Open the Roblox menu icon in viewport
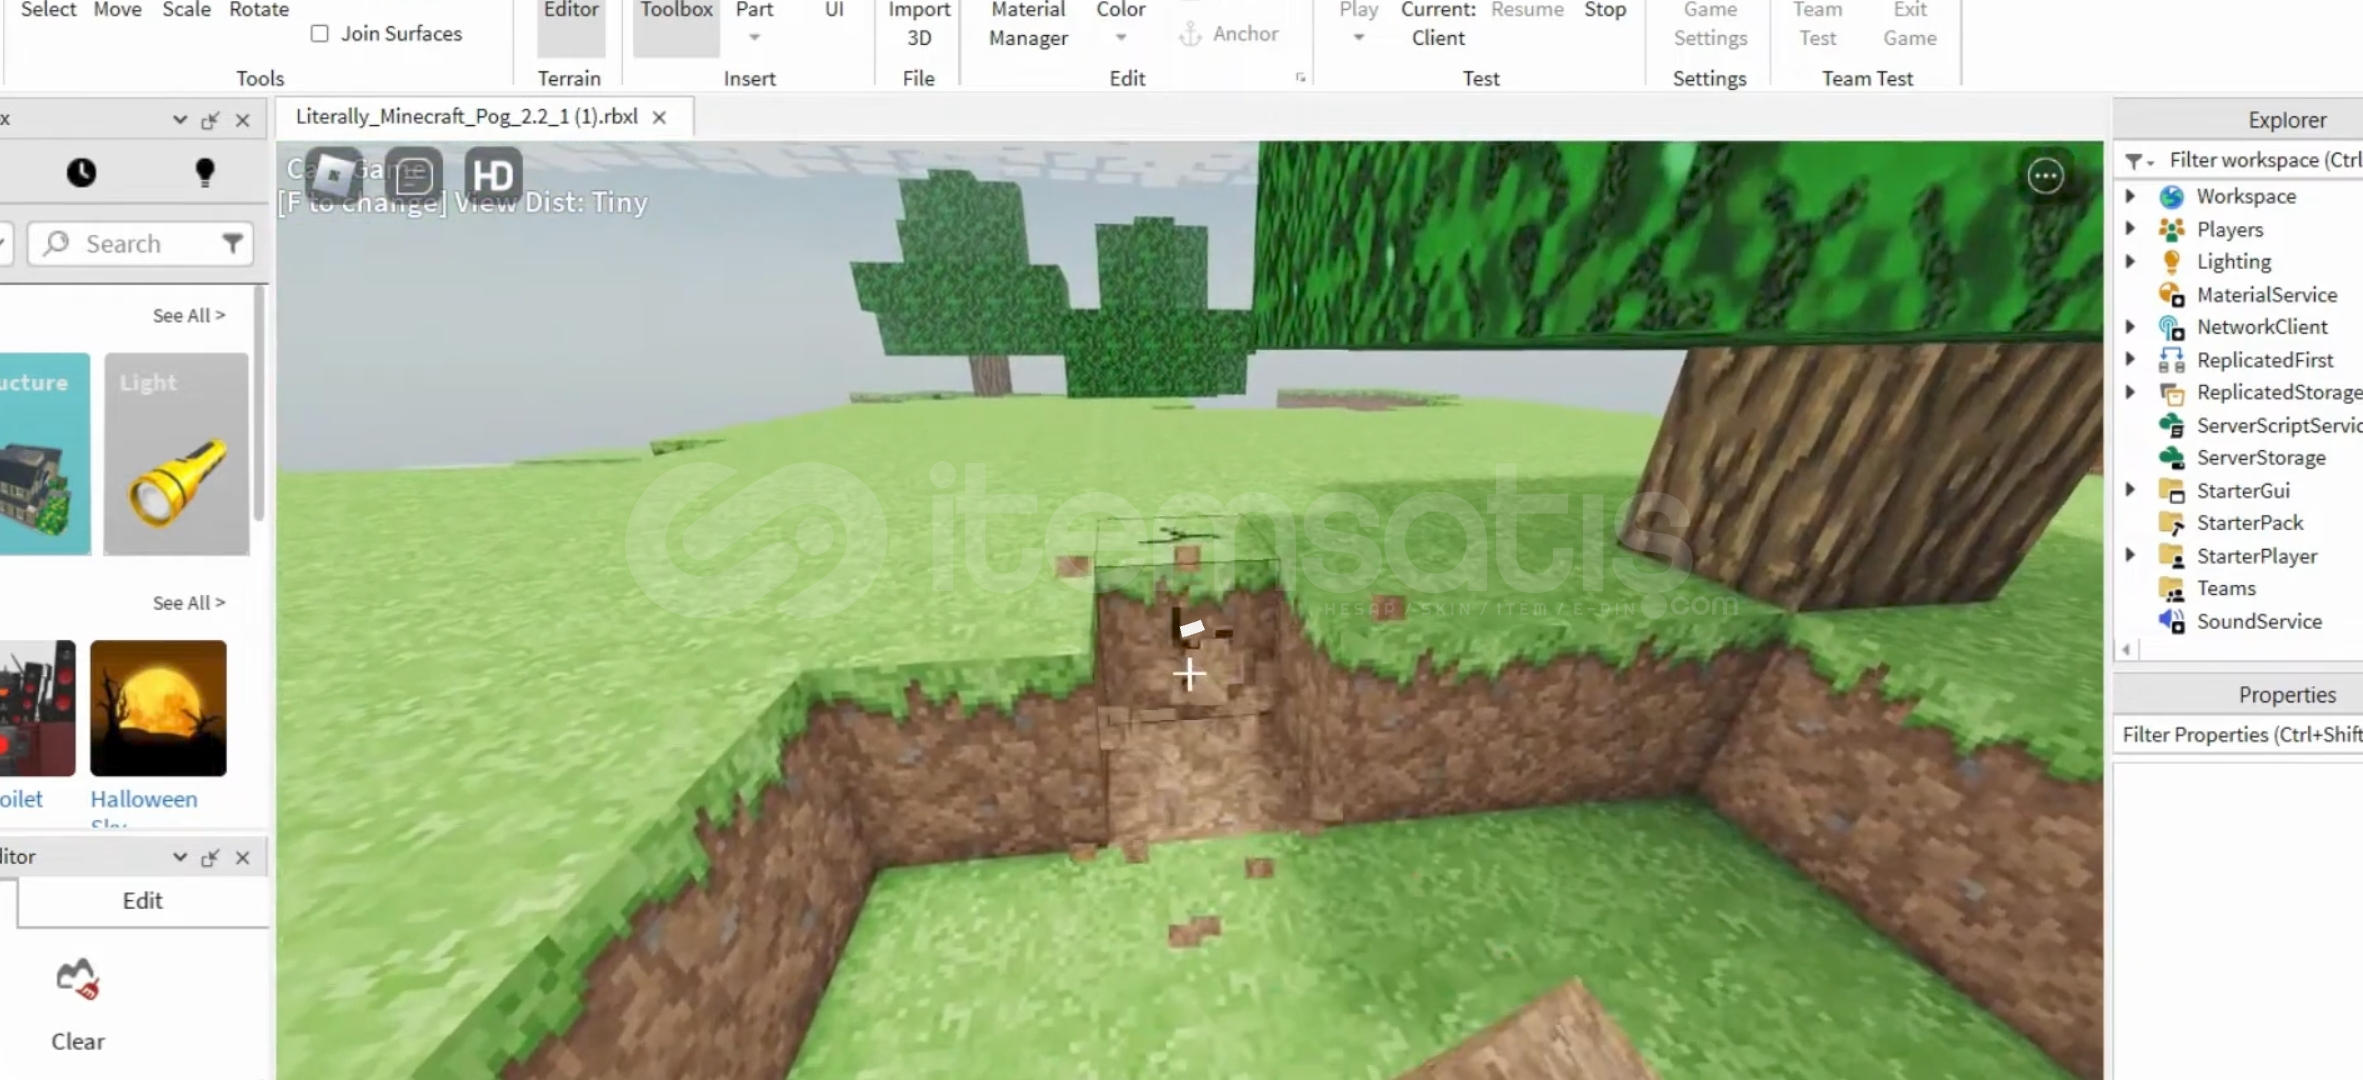 [334, 176]
